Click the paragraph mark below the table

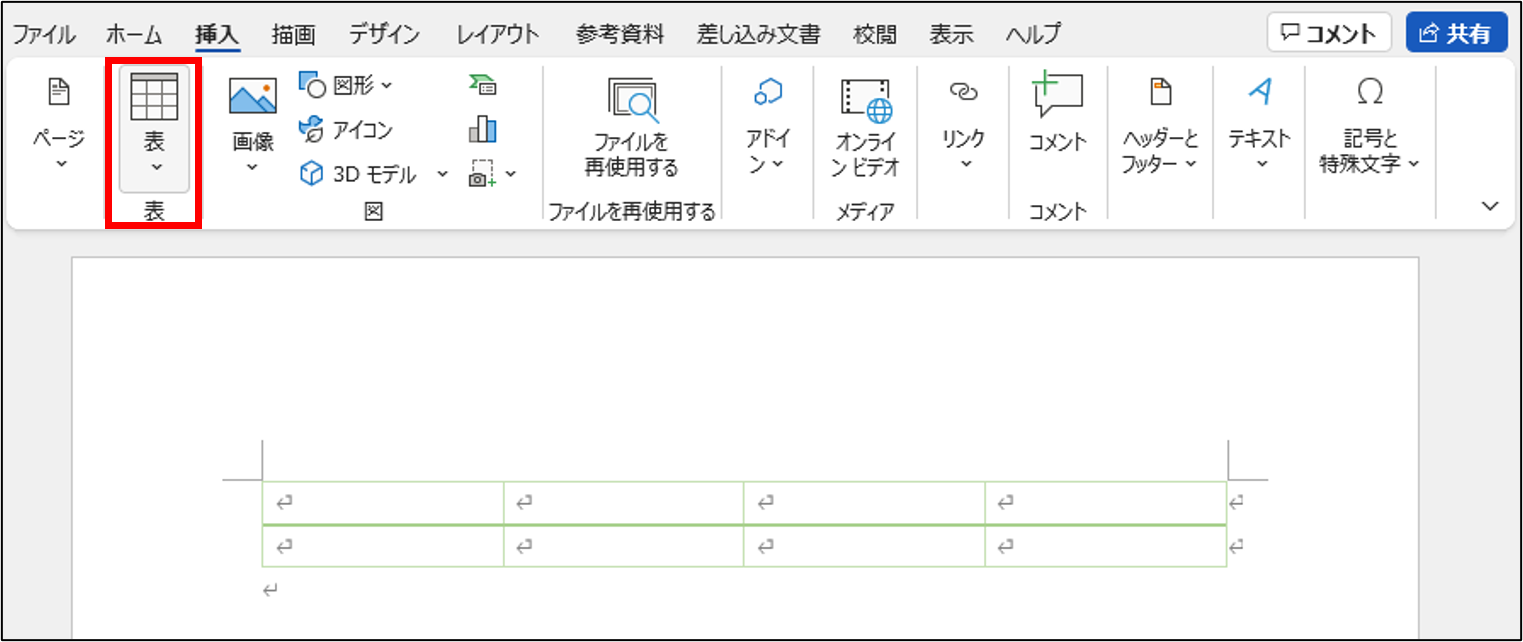click(269, 591)
